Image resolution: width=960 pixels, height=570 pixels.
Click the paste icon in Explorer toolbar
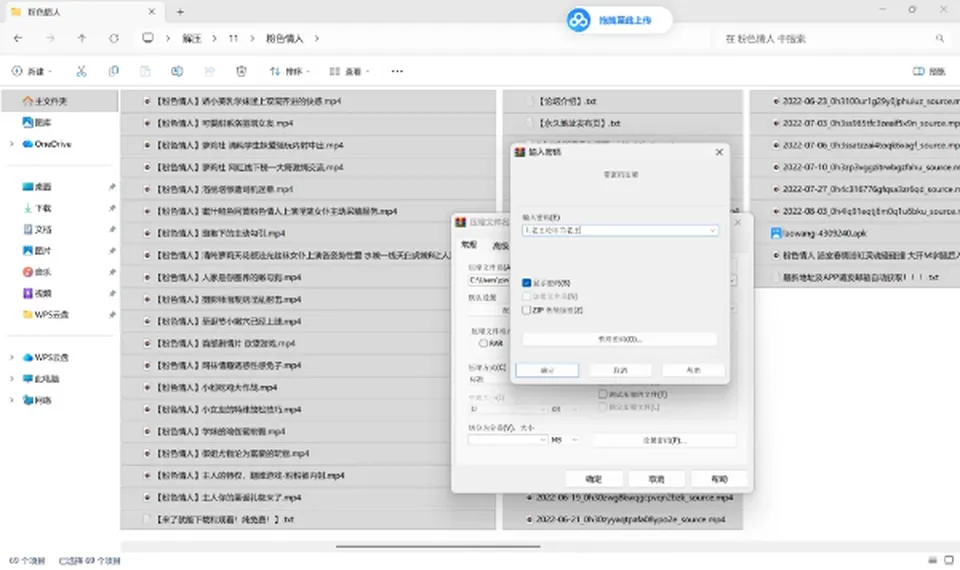coord(145,71)
